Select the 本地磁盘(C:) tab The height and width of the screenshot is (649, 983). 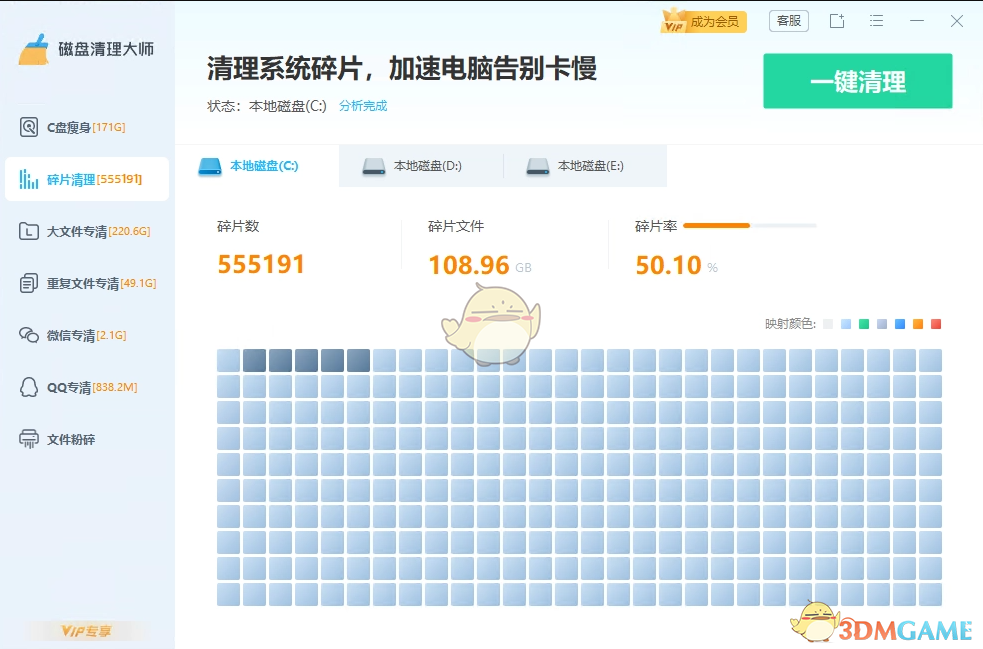click(x=262, y=166)
